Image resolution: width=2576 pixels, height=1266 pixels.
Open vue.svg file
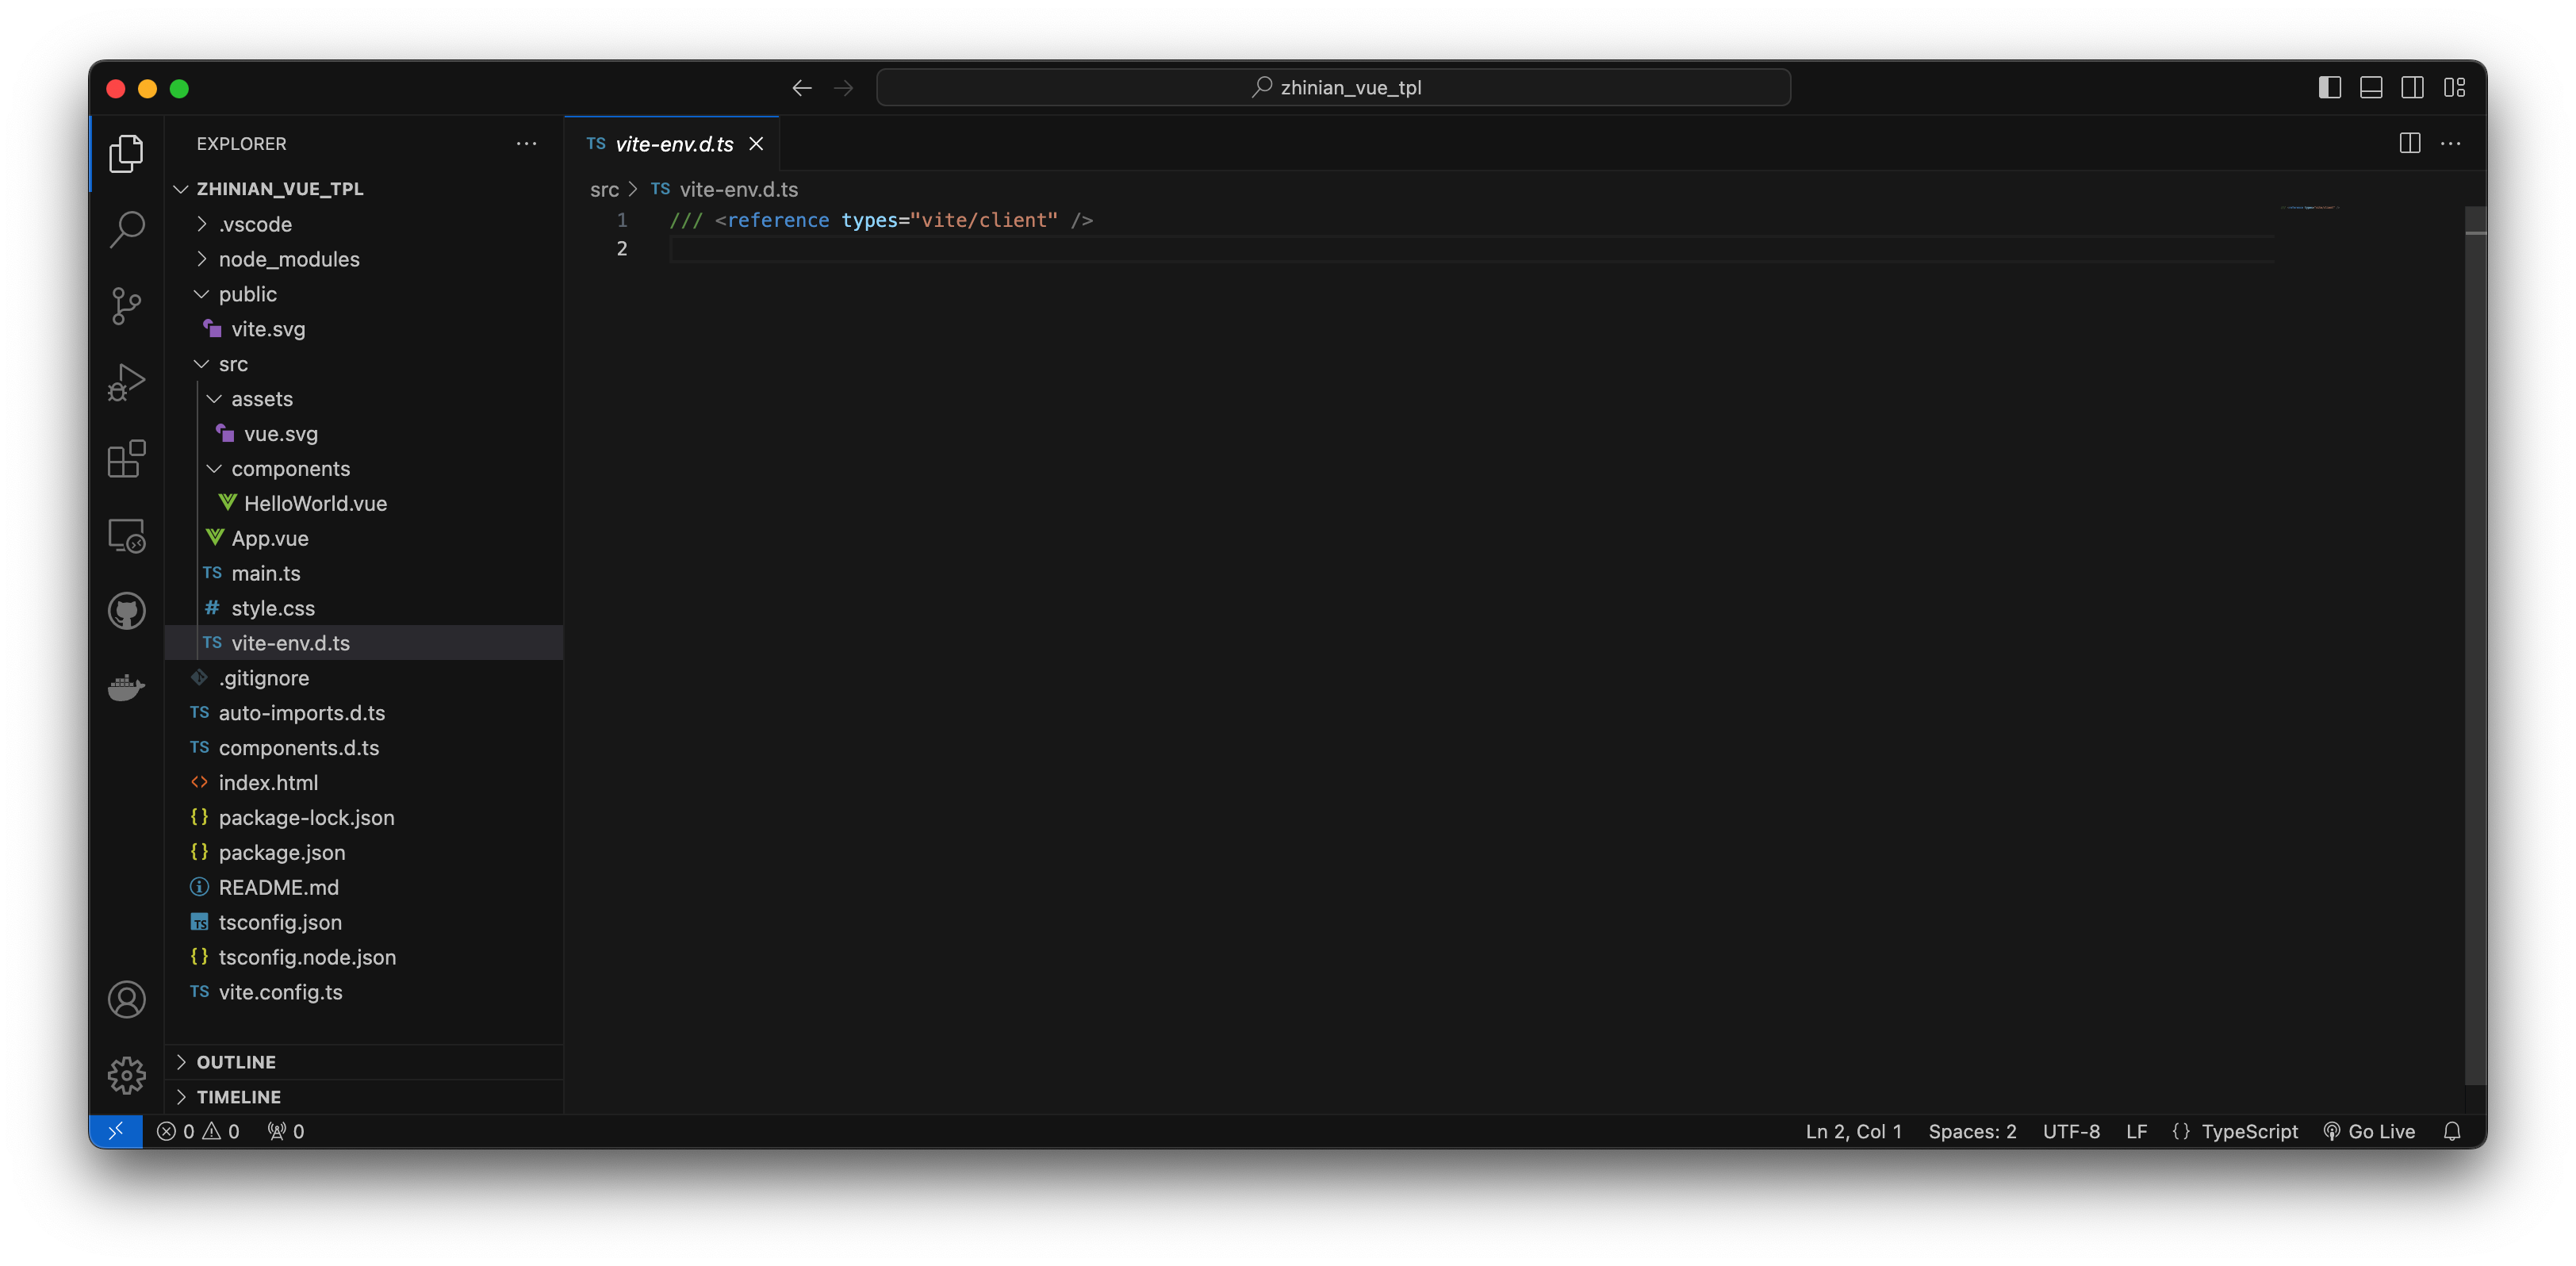[365, 434]
